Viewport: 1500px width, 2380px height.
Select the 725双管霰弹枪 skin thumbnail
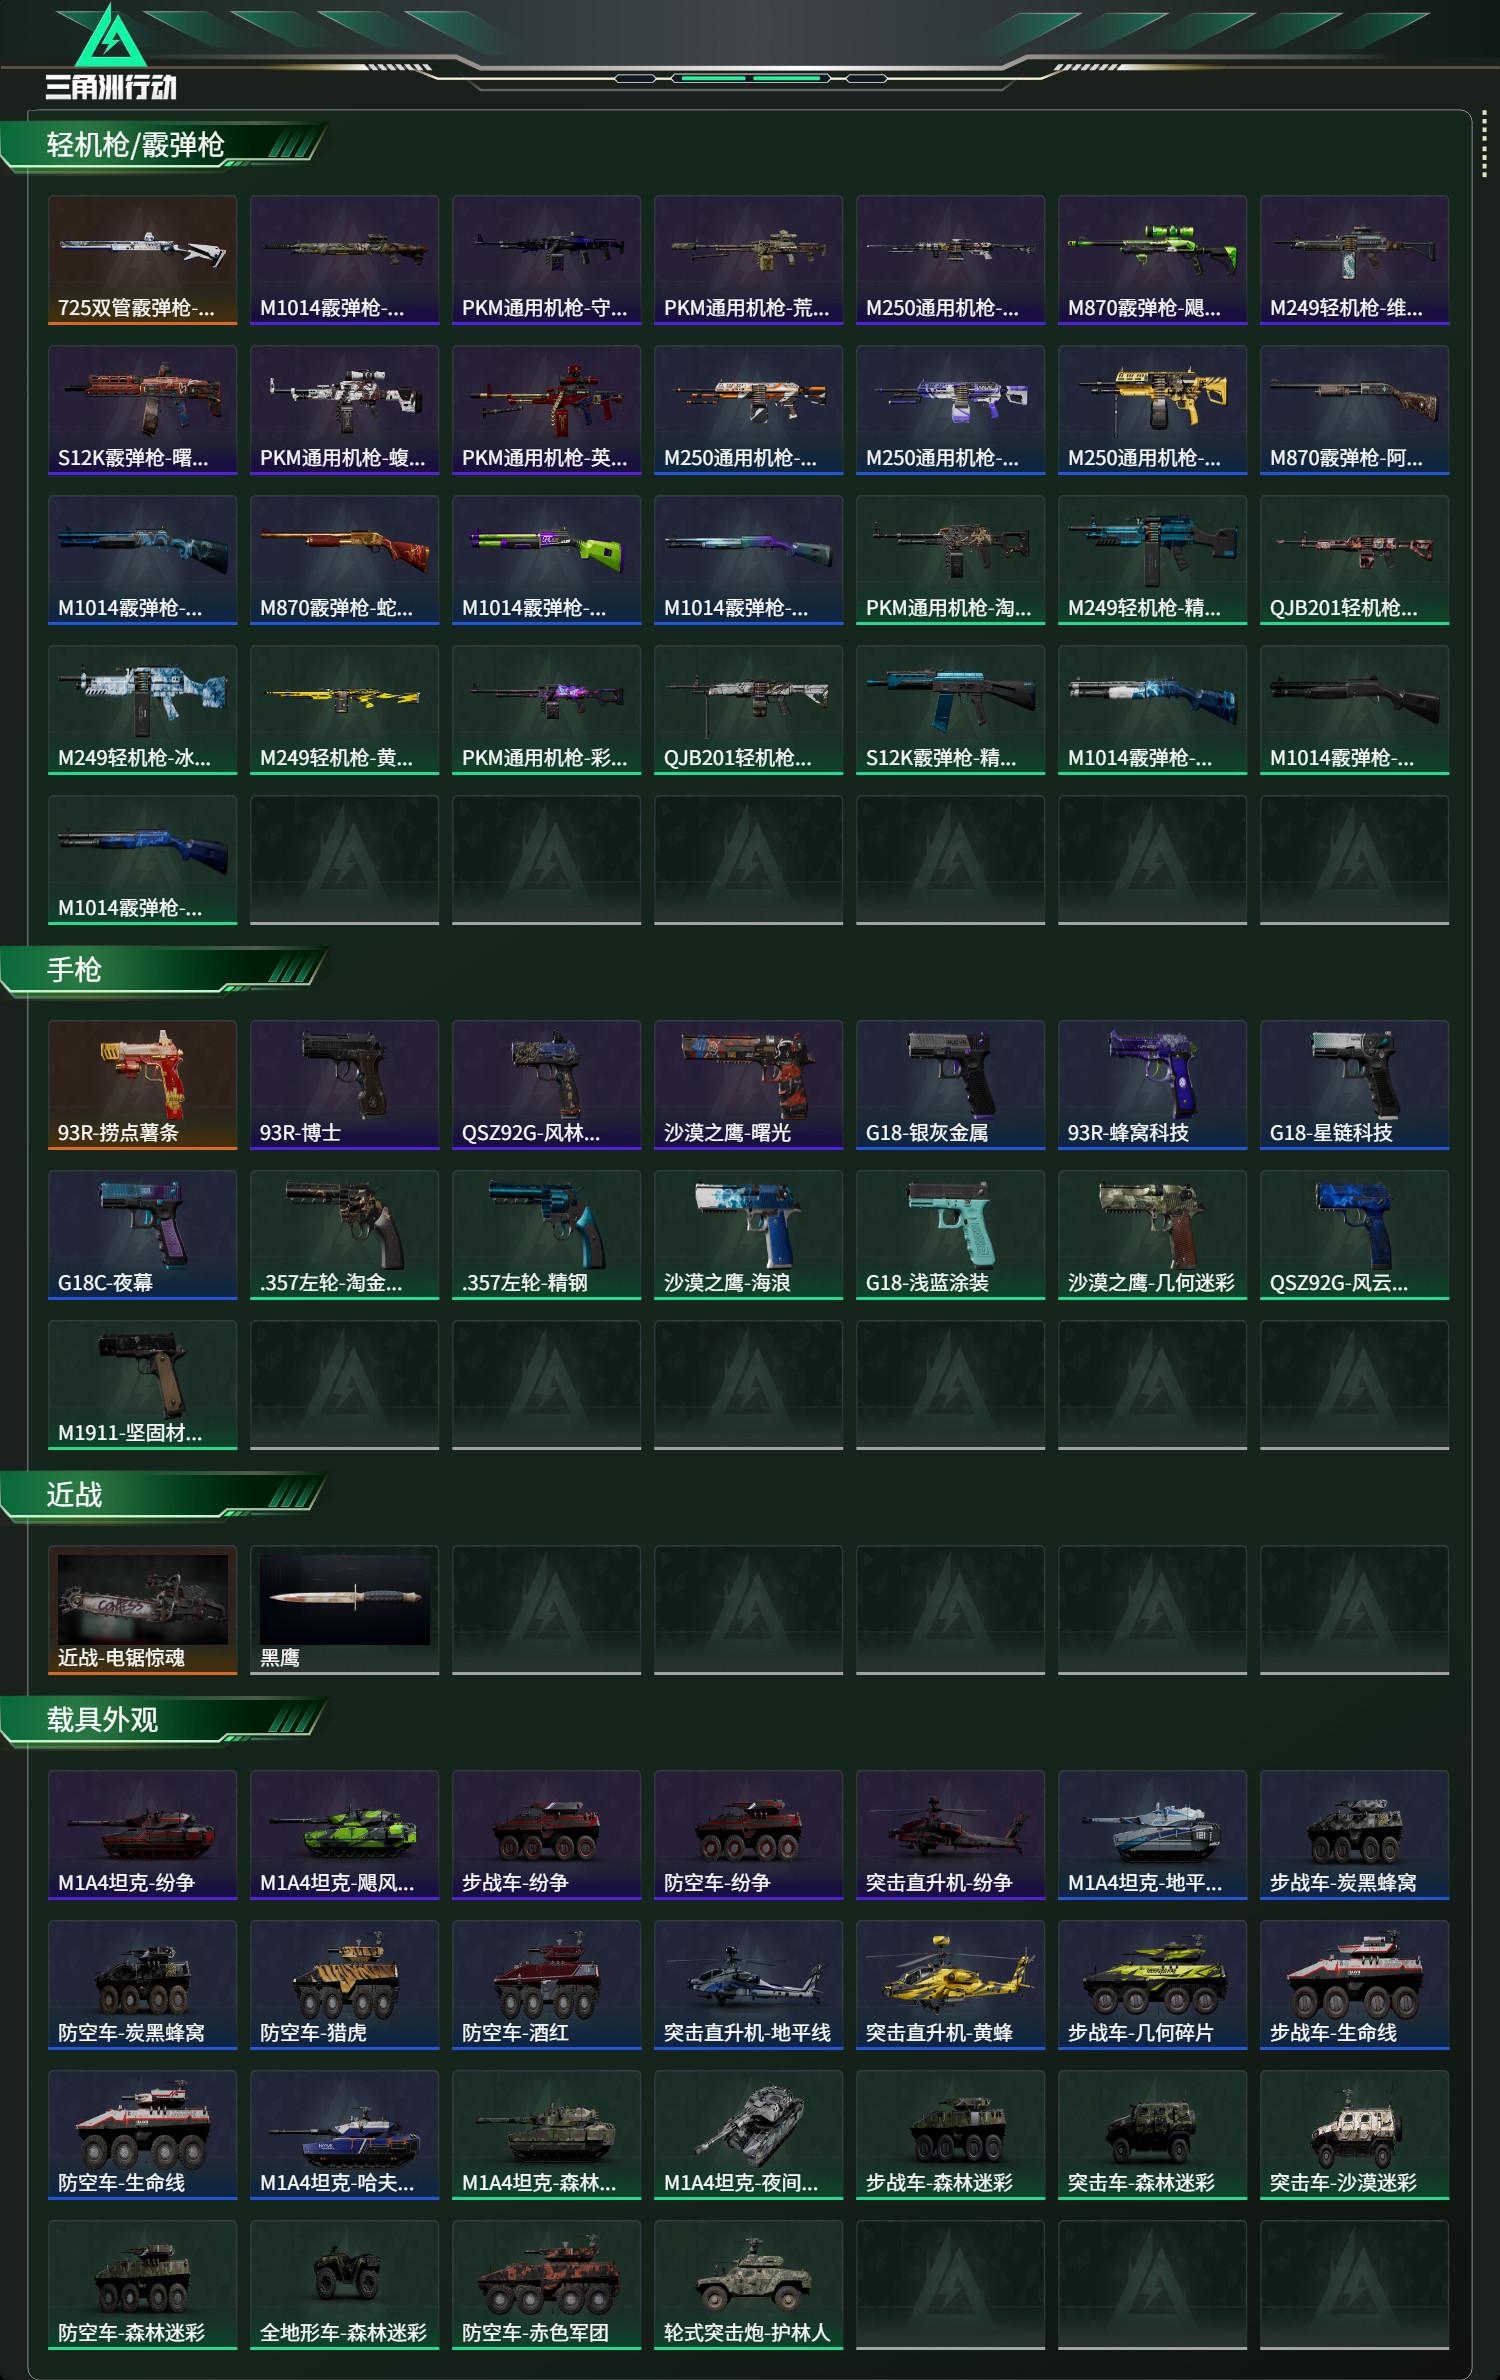[x=143, y=260]
